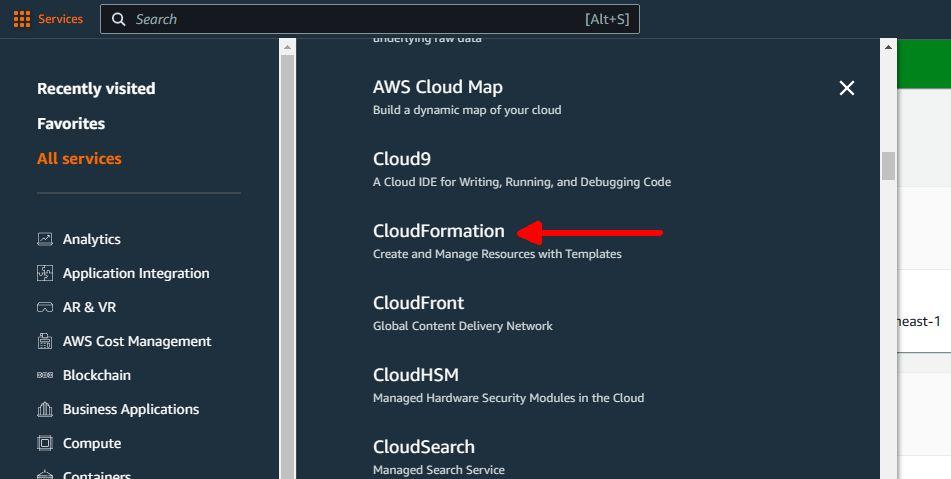Image resolution: width=951 pixels, height=479 pixels.
Task: Click 'A Cloud IDE for Writing' description
Action: pos(522,182)
